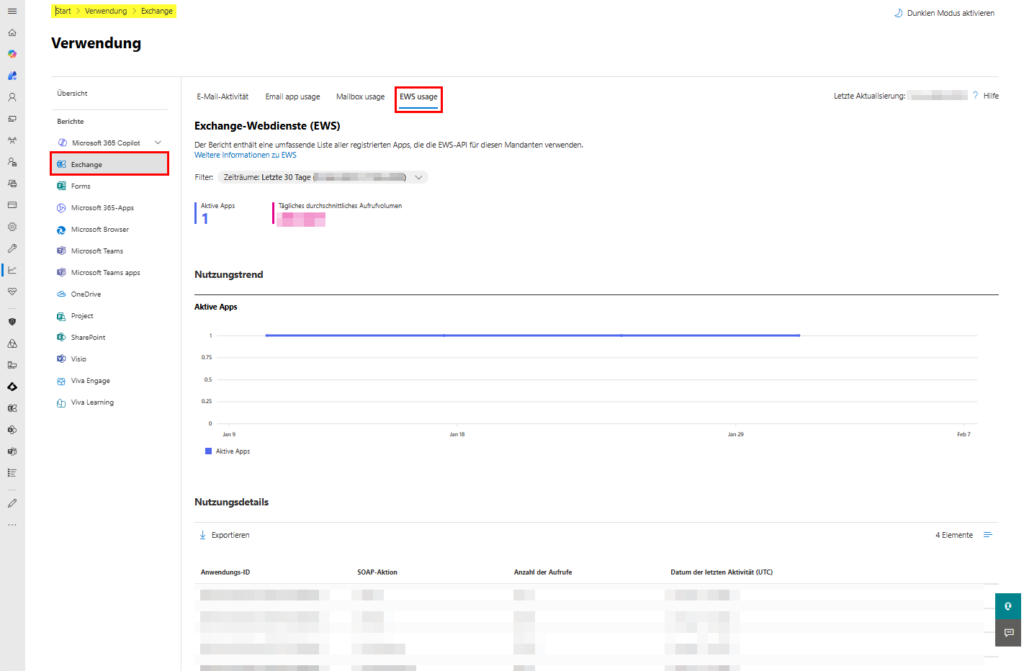Click the SharePoint report icon
The width and height of the screenshot is (1024, 671).
[62, 337]
